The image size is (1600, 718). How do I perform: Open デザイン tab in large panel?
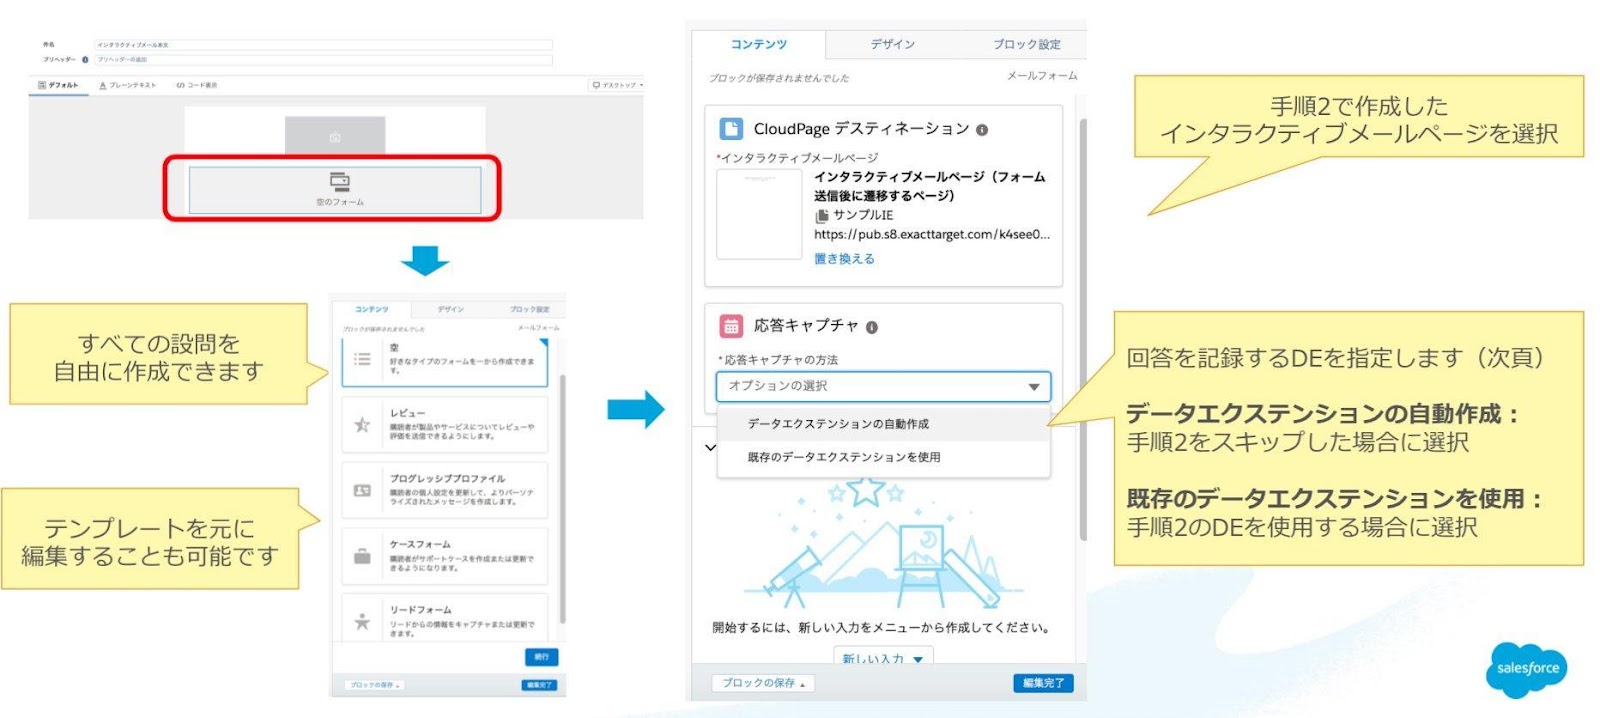(892, 44)
